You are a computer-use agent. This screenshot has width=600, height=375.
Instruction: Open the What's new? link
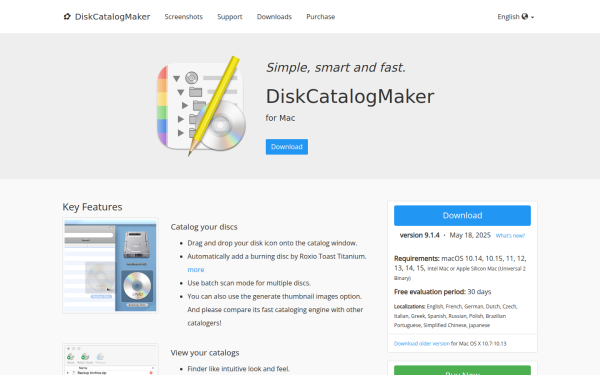(x=510, y=236)
